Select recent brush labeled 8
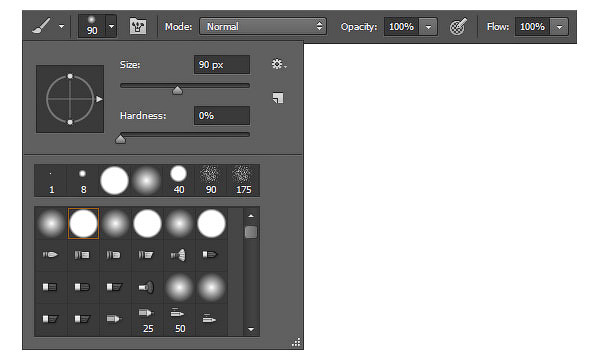The height and width of the screenshot is (360, 600). [x=83, y=181]
